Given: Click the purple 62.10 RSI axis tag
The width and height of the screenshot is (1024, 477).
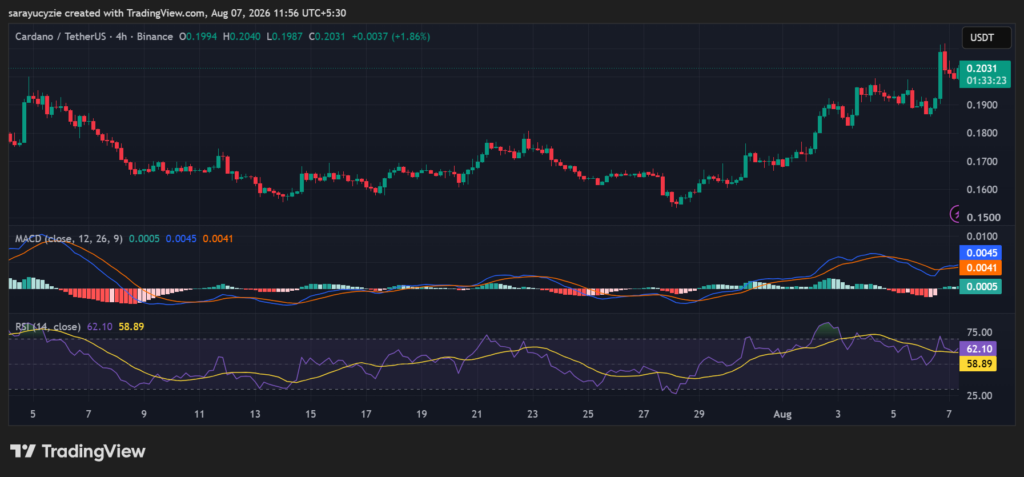Looking at the screenshot, I should (x=978, y=350).
